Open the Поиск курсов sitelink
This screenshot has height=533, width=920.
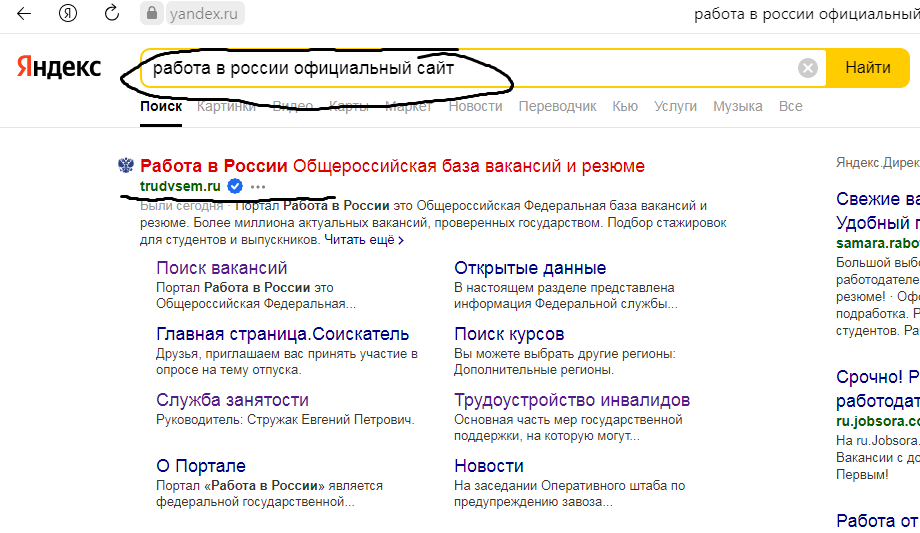[x=509, y=334]
